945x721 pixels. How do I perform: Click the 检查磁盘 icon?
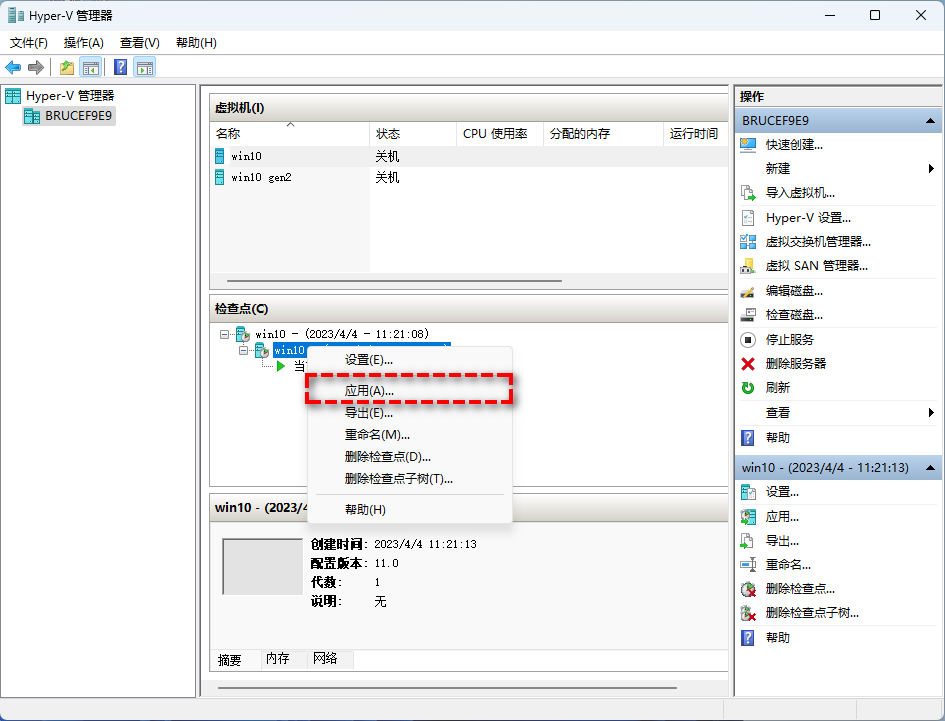point(748,315)
